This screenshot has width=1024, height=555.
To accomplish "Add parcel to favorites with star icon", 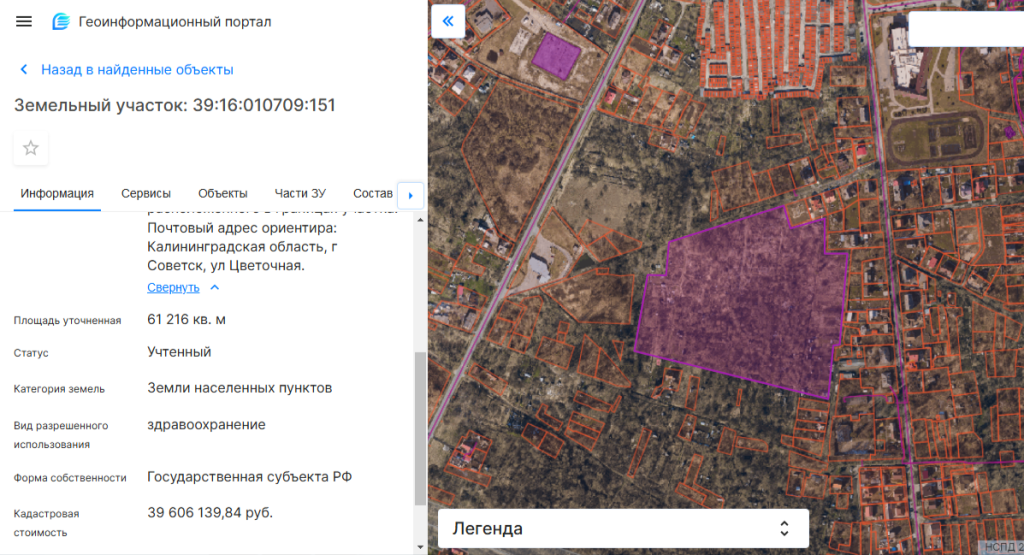I will coord(31,148).
